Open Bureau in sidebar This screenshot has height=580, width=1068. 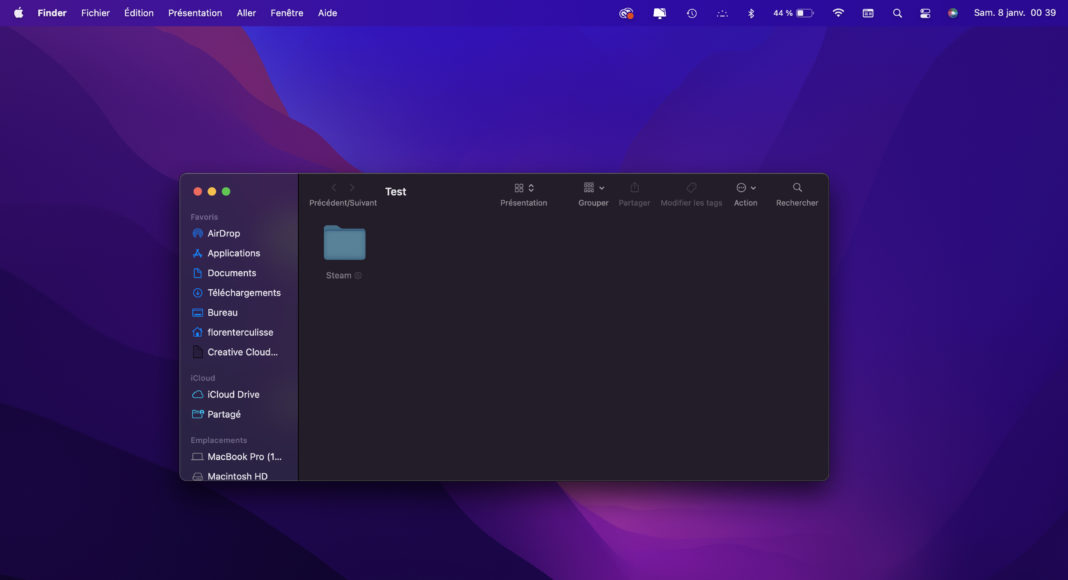click(222, 312)
